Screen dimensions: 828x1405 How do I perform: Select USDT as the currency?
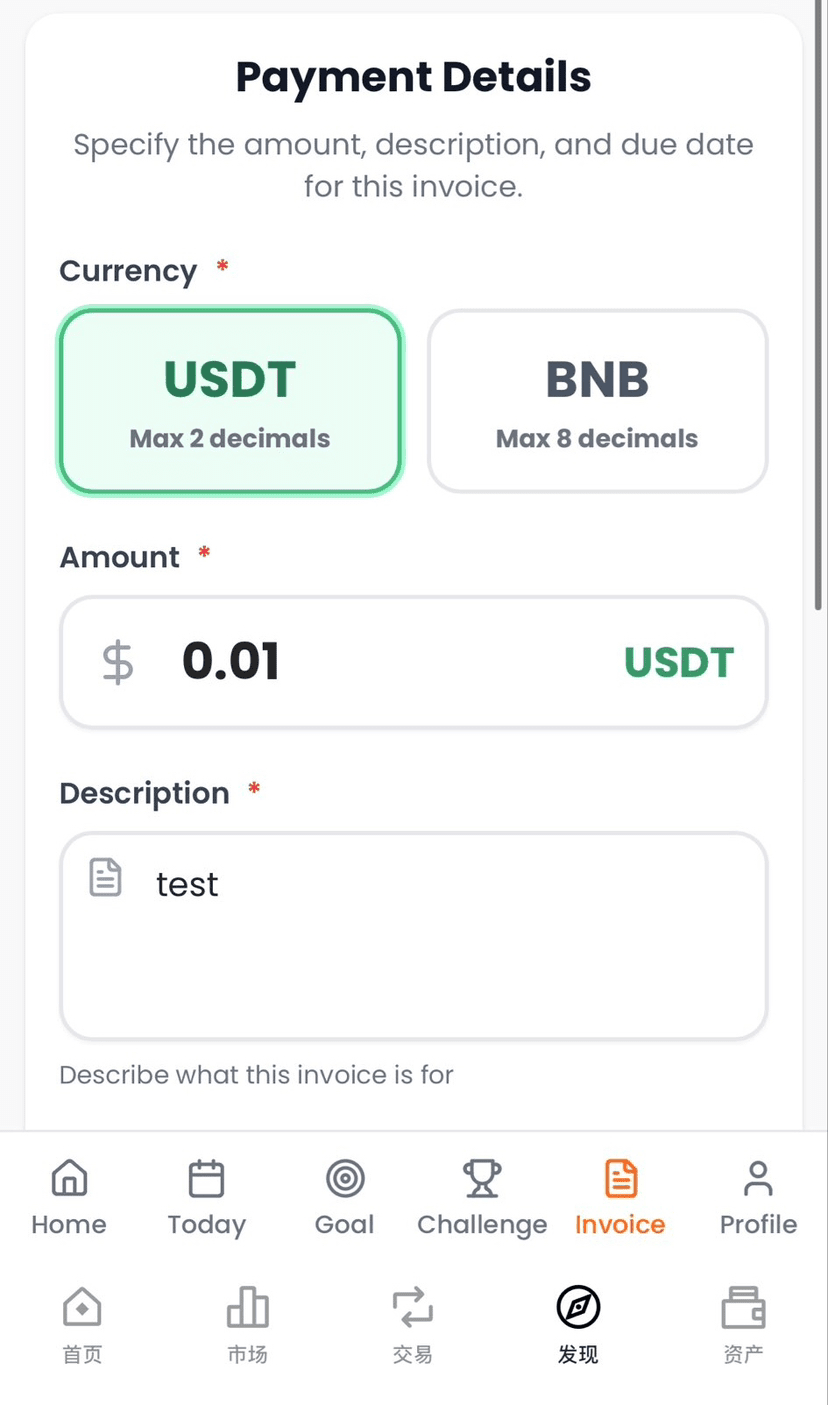[230, 401]
